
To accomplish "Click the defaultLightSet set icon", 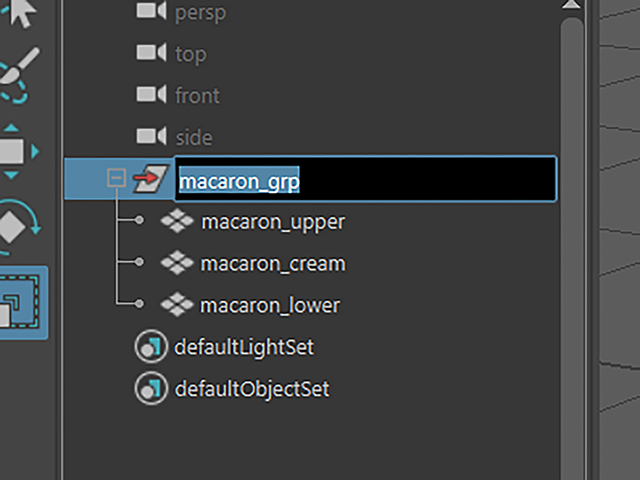I will [x=151, y=347].
